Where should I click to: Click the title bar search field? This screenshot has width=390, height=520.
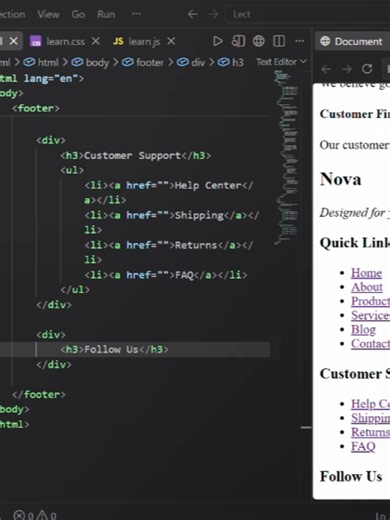point(308,14)
